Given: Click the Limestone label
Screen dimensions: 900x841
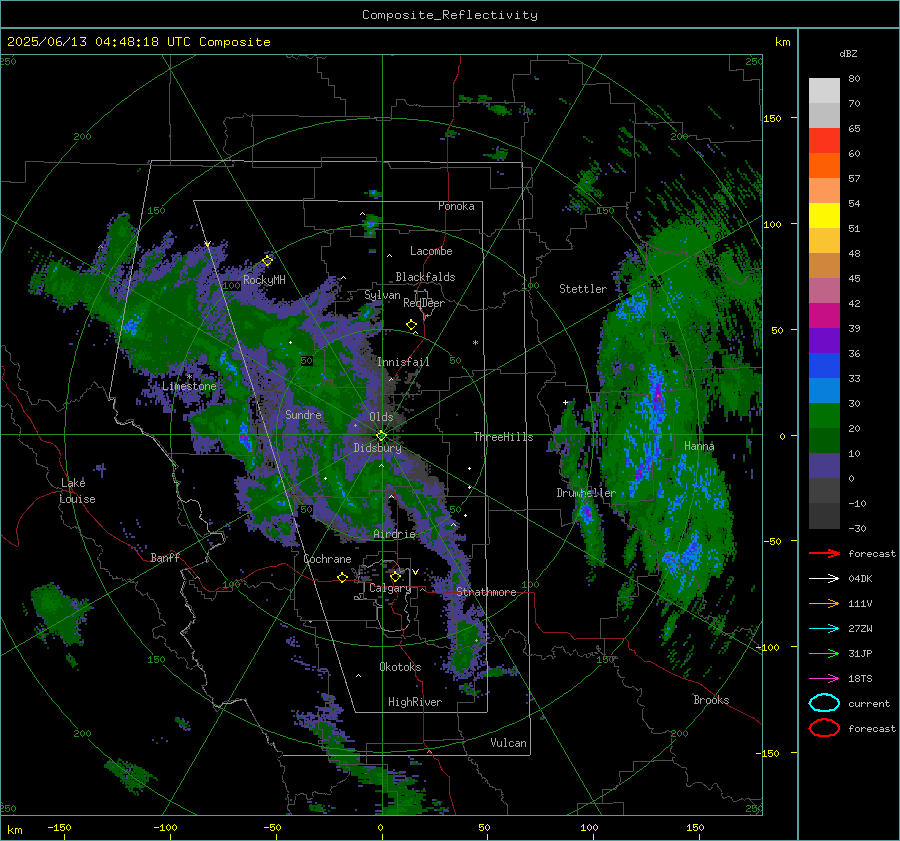Looking at the screenshot, I should [189, 386].
